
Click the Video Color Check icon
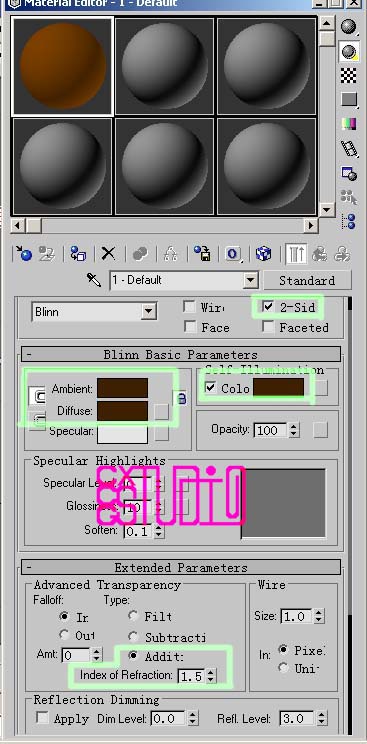(x=349, y=124)
